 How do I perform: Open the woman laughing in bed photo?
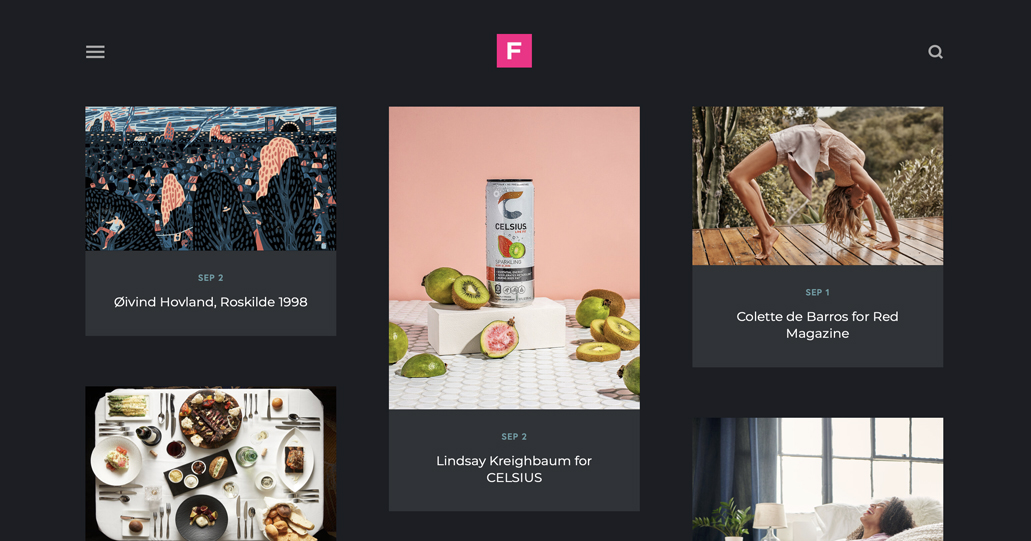(817, 479)
